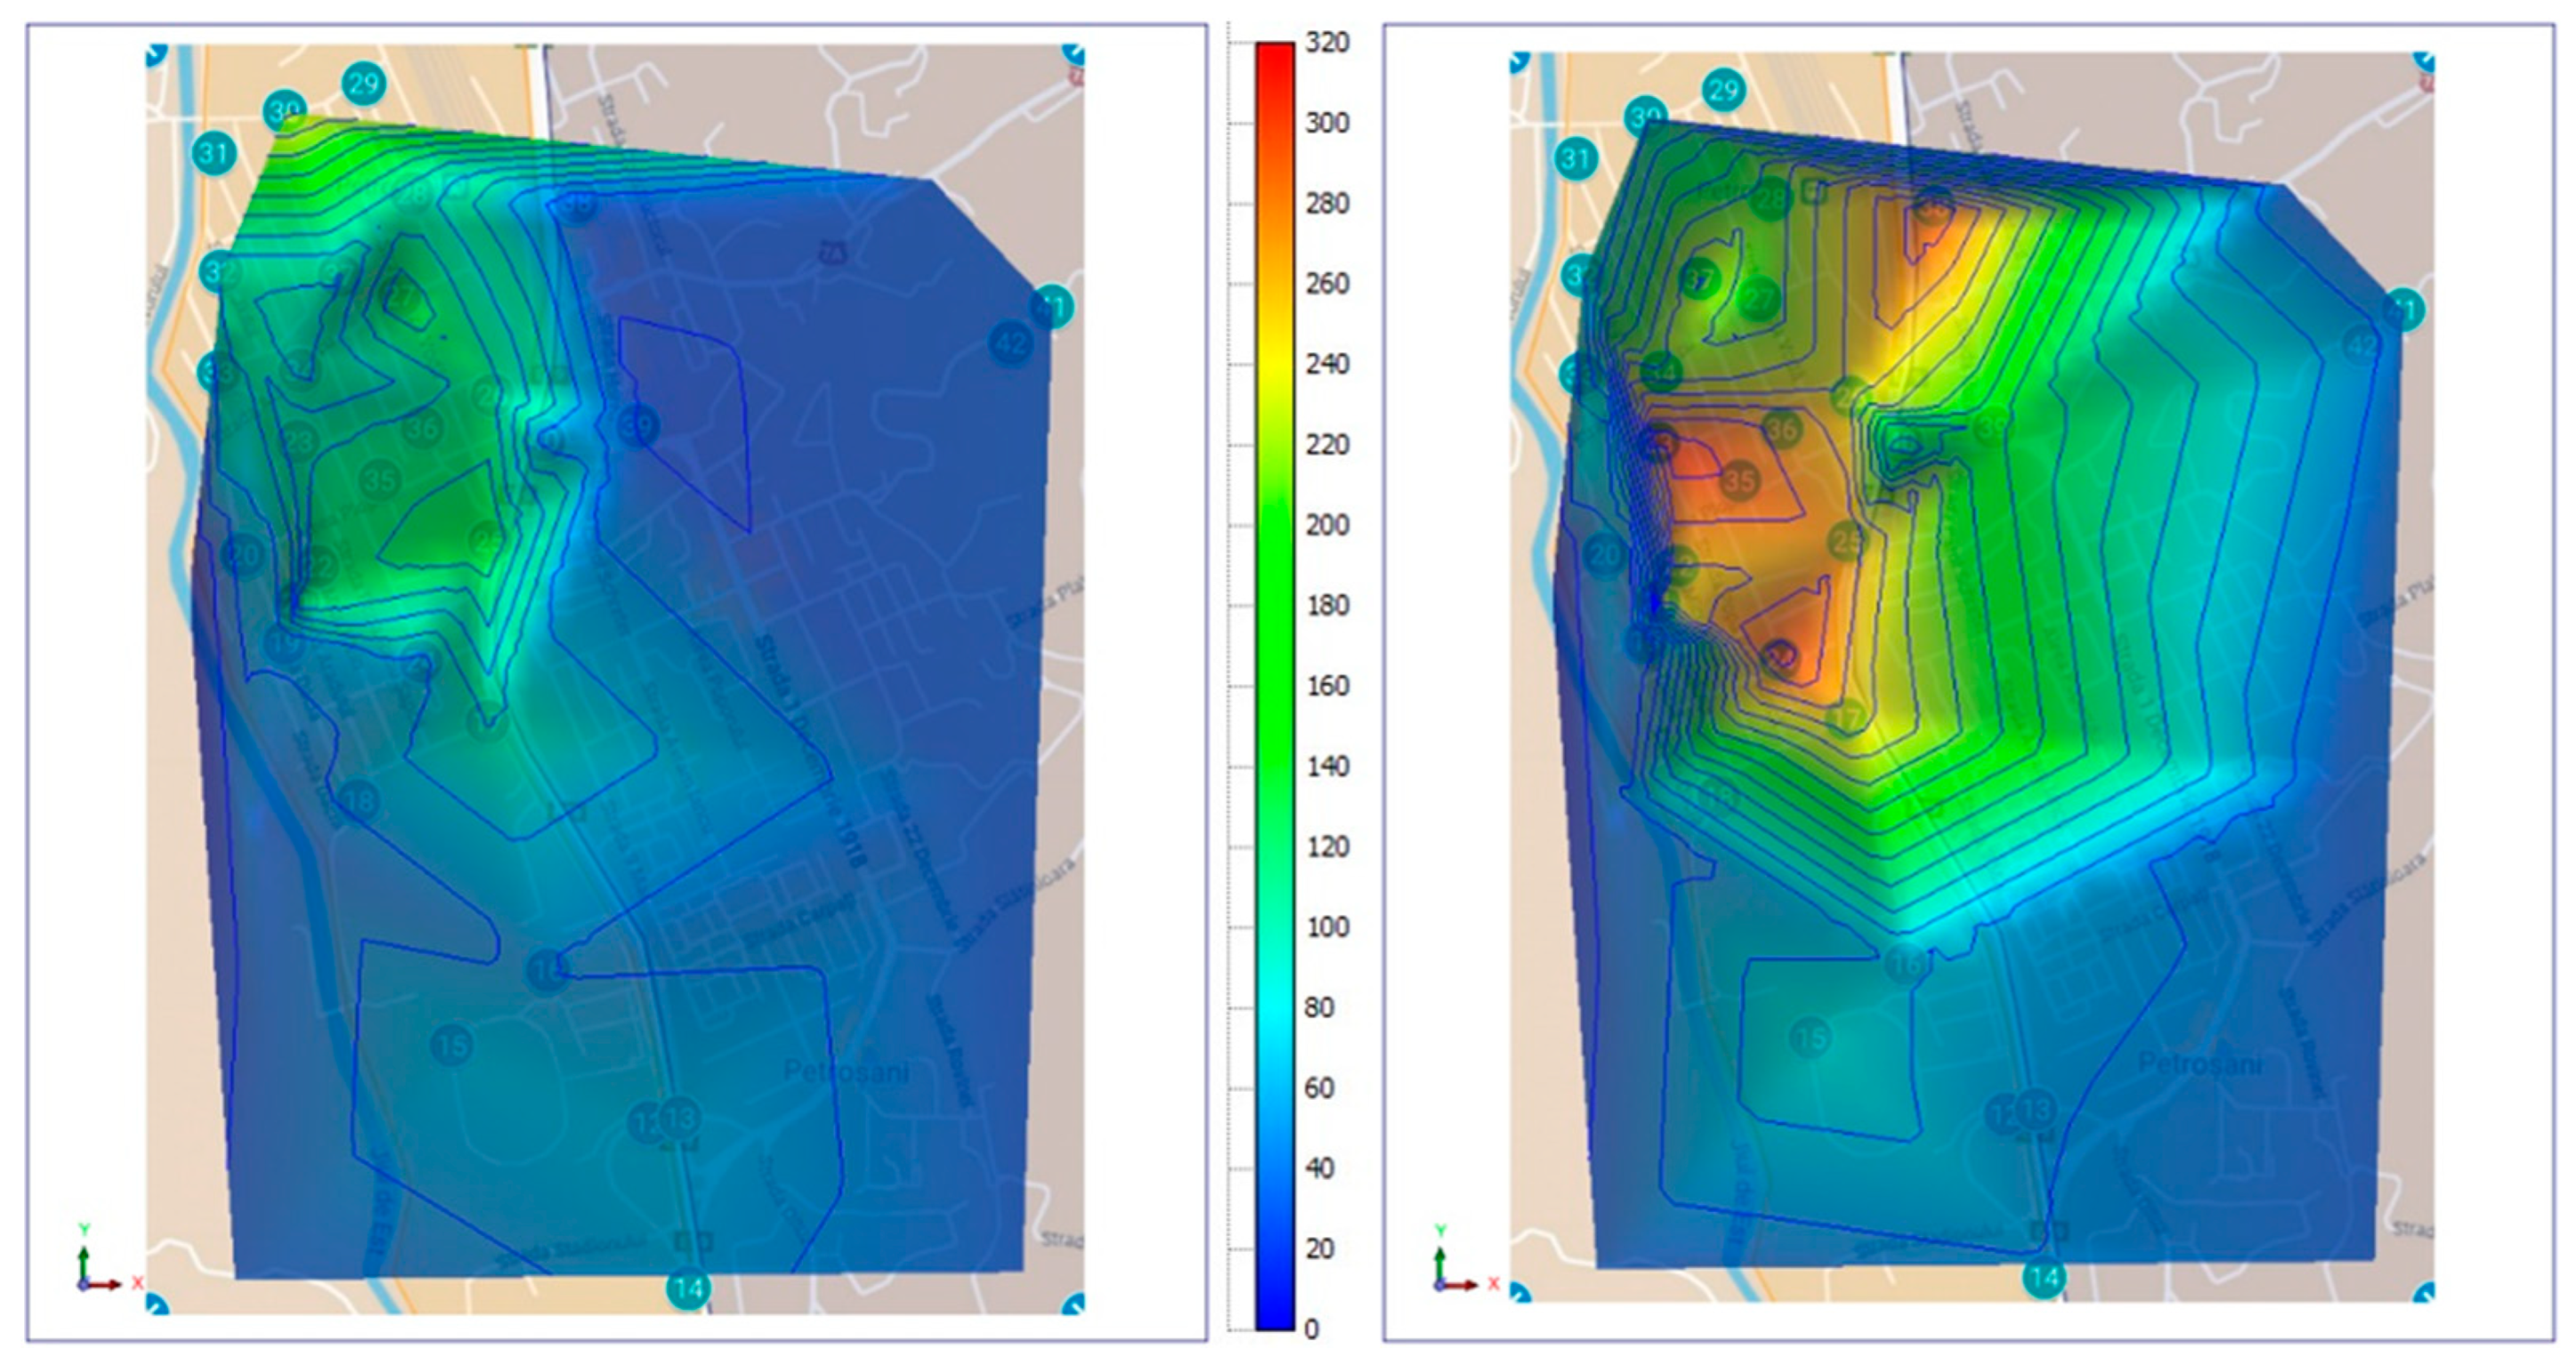Select marker 41 on the left map's right edge

[1051, 307]
